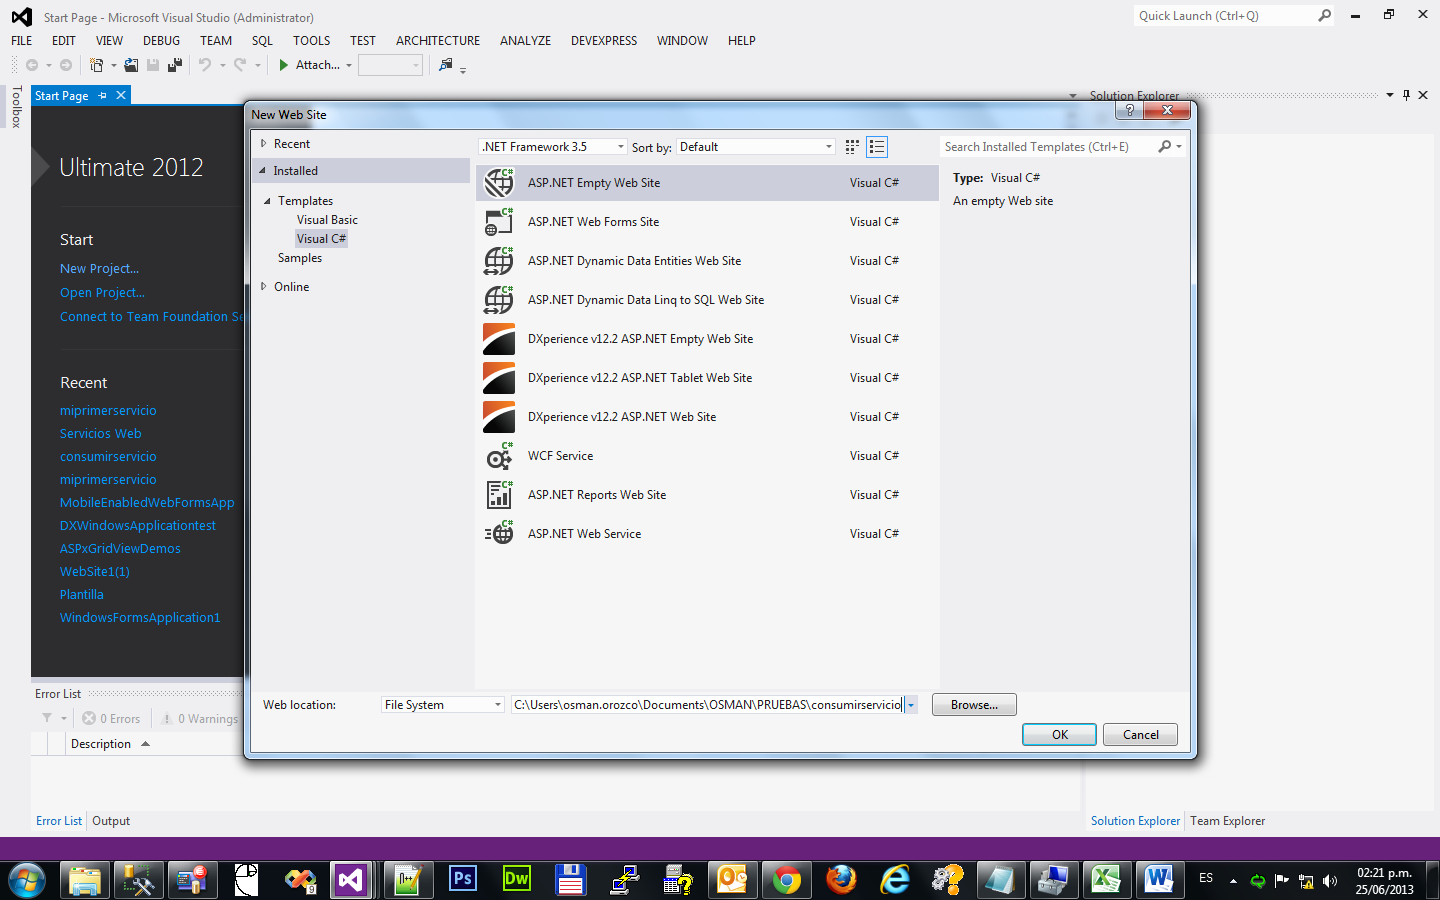Select Samples in the tree

pyautogui.click(x=300, y=258)
